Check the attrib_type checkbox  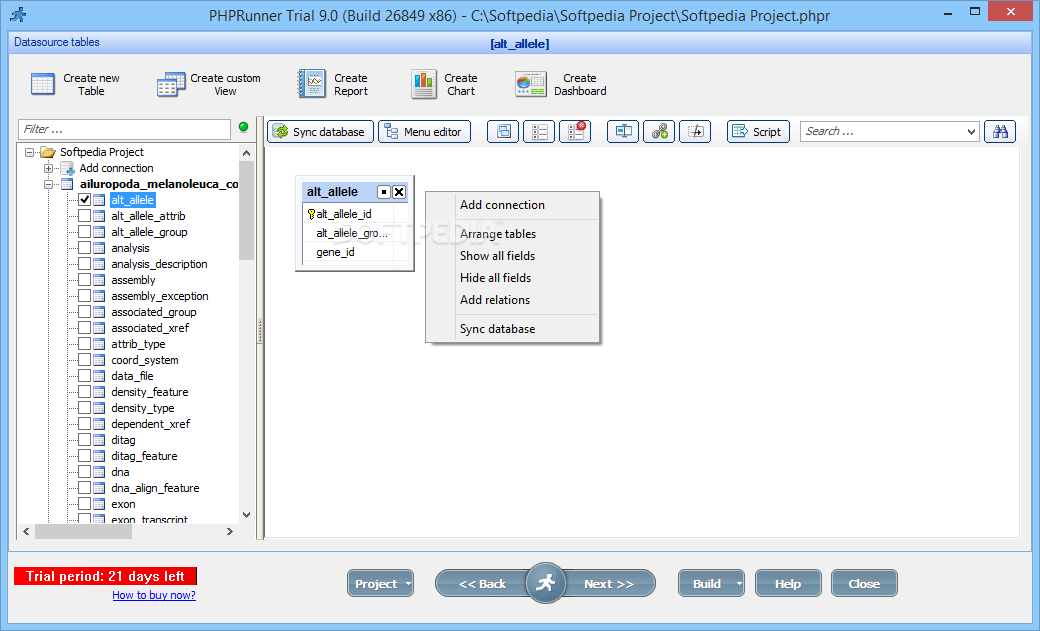(x=84, y=344)
